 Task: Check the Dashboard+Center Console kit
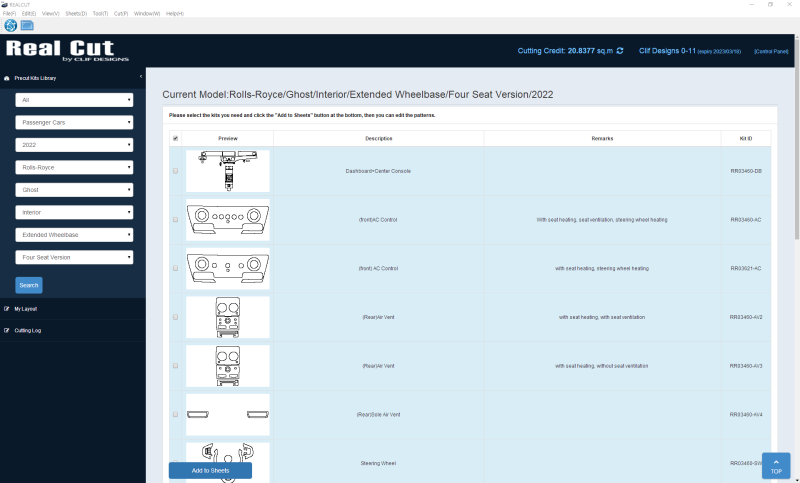coord(176,171)
